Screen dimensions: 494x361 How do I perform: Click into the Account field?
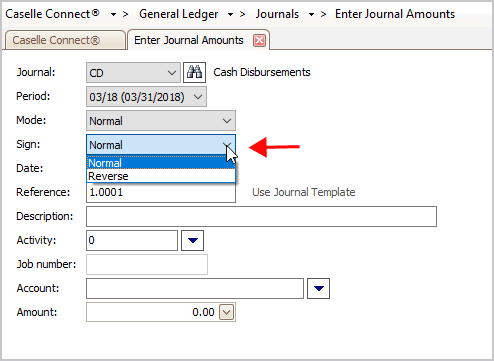coord(195,288)
